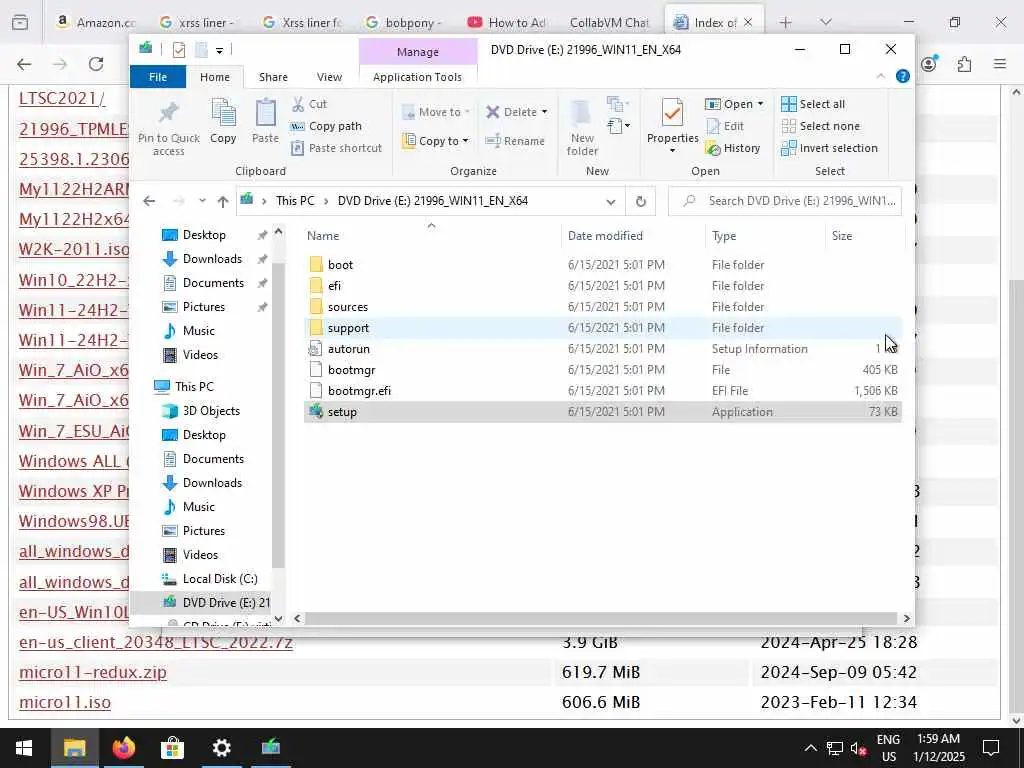Click This PC in address breadcrumb
Viewport: 1024px width, 768px height.
pyautogui.click(x=295, y=201)
